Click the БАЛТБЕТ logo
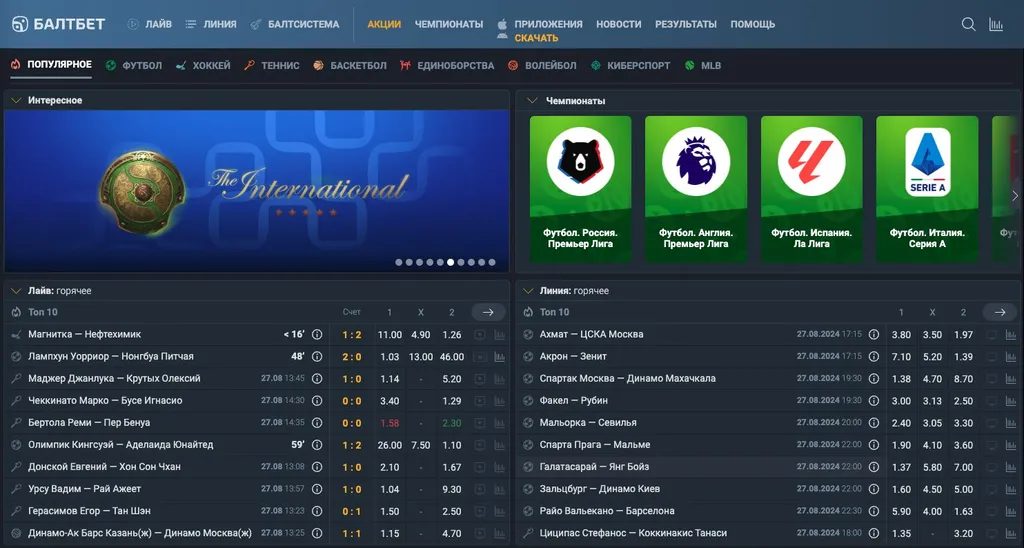Screen dimensions: 1024x548 pyautogui.click(x=58, y=24)
